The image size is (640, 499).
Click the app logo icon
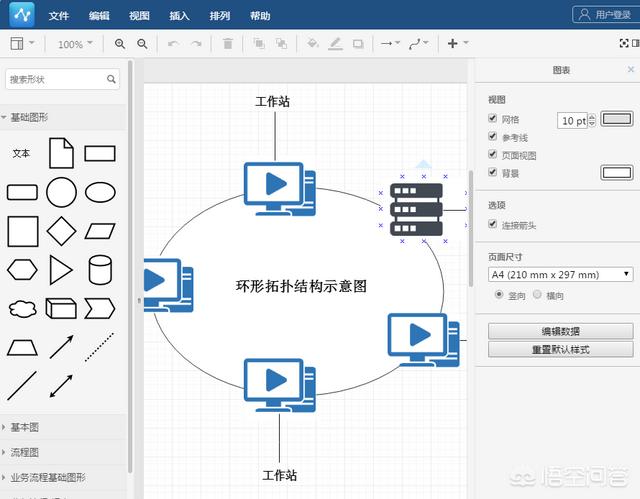click(22, 14)
